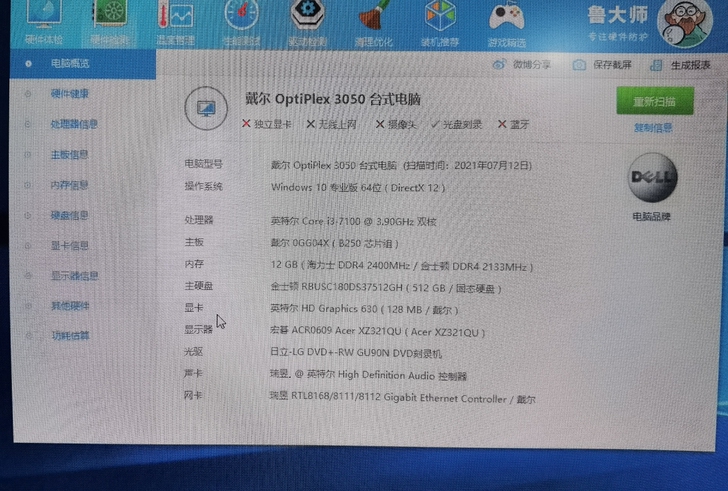Viewport: 728px width, 491px height.
Task: Click the 保存截屏 camera icon
Action: [579, 65]
